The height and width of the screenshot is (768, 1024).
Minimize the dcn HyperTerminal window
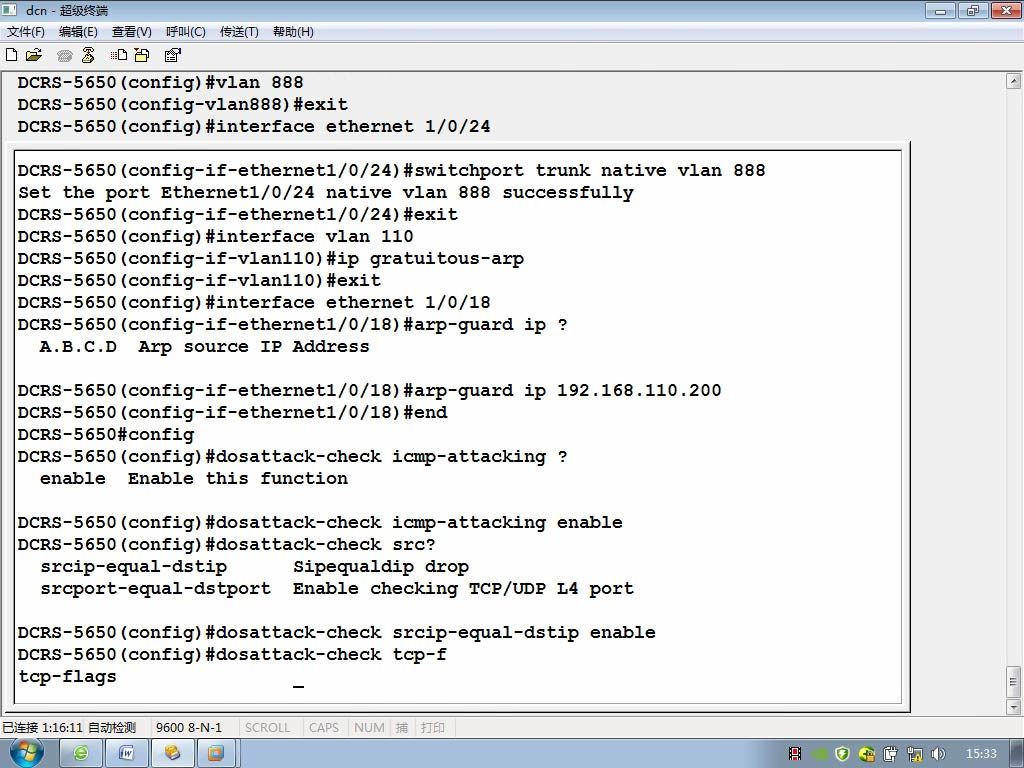point(940,10)
